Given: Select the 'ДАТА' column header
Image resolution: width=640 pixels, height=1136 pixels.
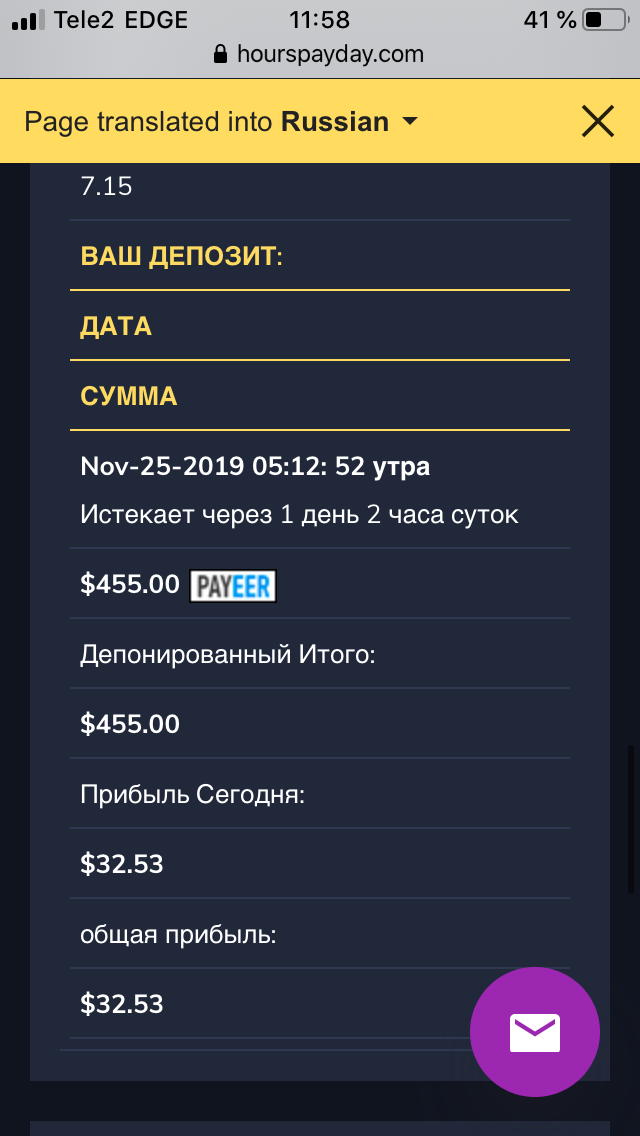Looking at the screenshot, I should [116, 326].
